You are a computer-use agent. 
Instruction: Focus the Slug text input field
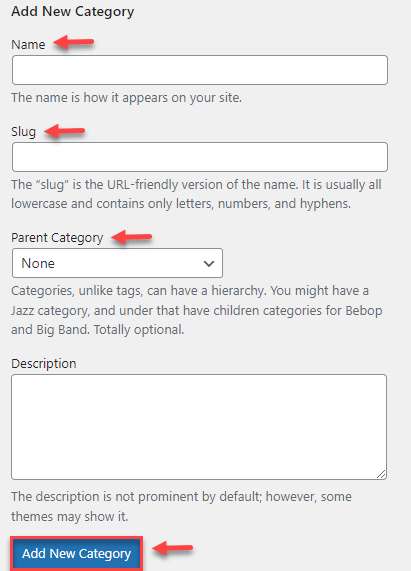199,157
